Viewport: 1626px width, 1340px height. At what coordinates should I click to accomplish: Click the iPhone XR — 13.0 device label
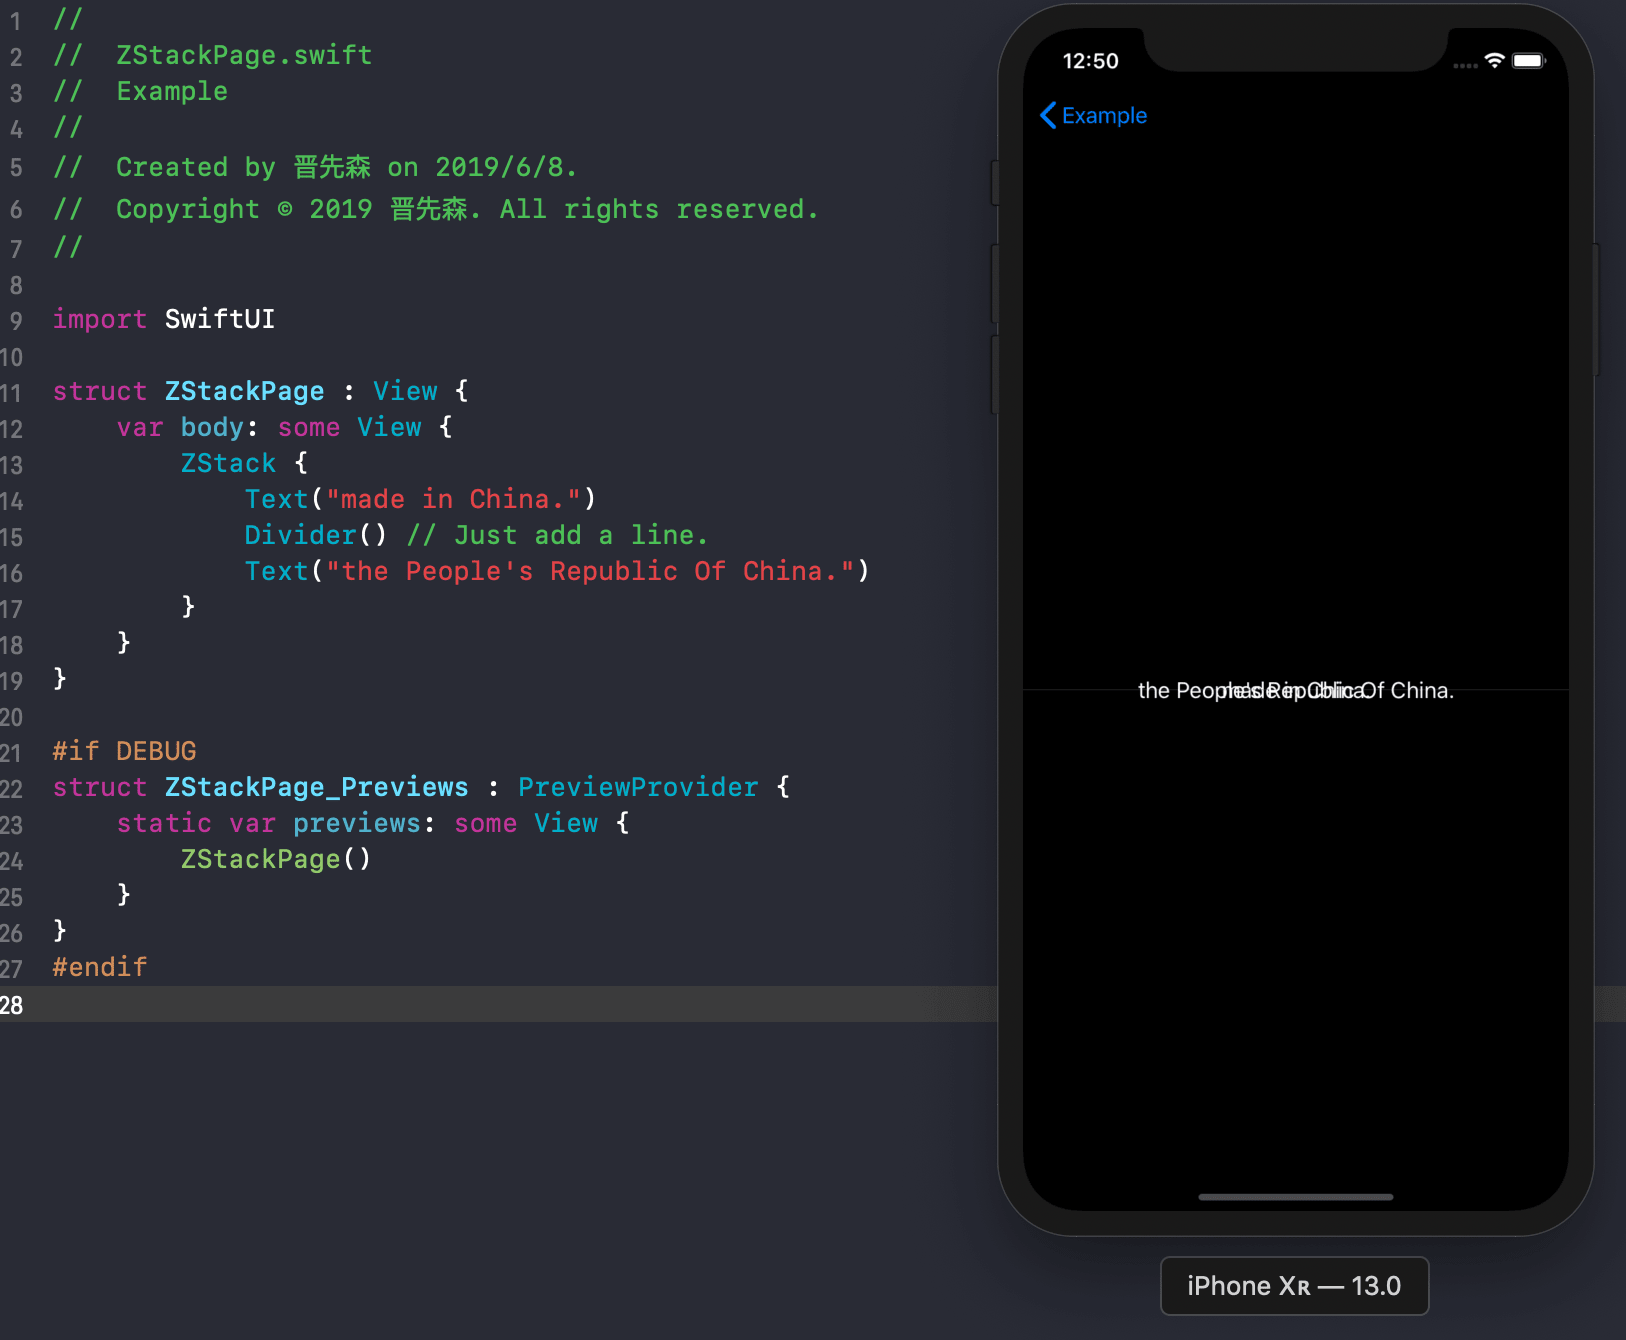1294,1286
